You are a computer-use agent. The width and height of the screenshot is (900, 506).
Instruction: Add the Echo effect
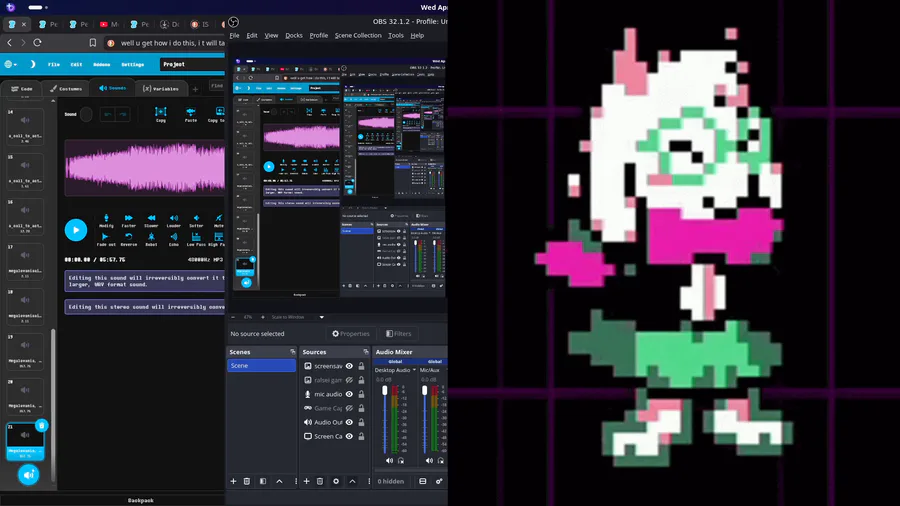(173, 239)
